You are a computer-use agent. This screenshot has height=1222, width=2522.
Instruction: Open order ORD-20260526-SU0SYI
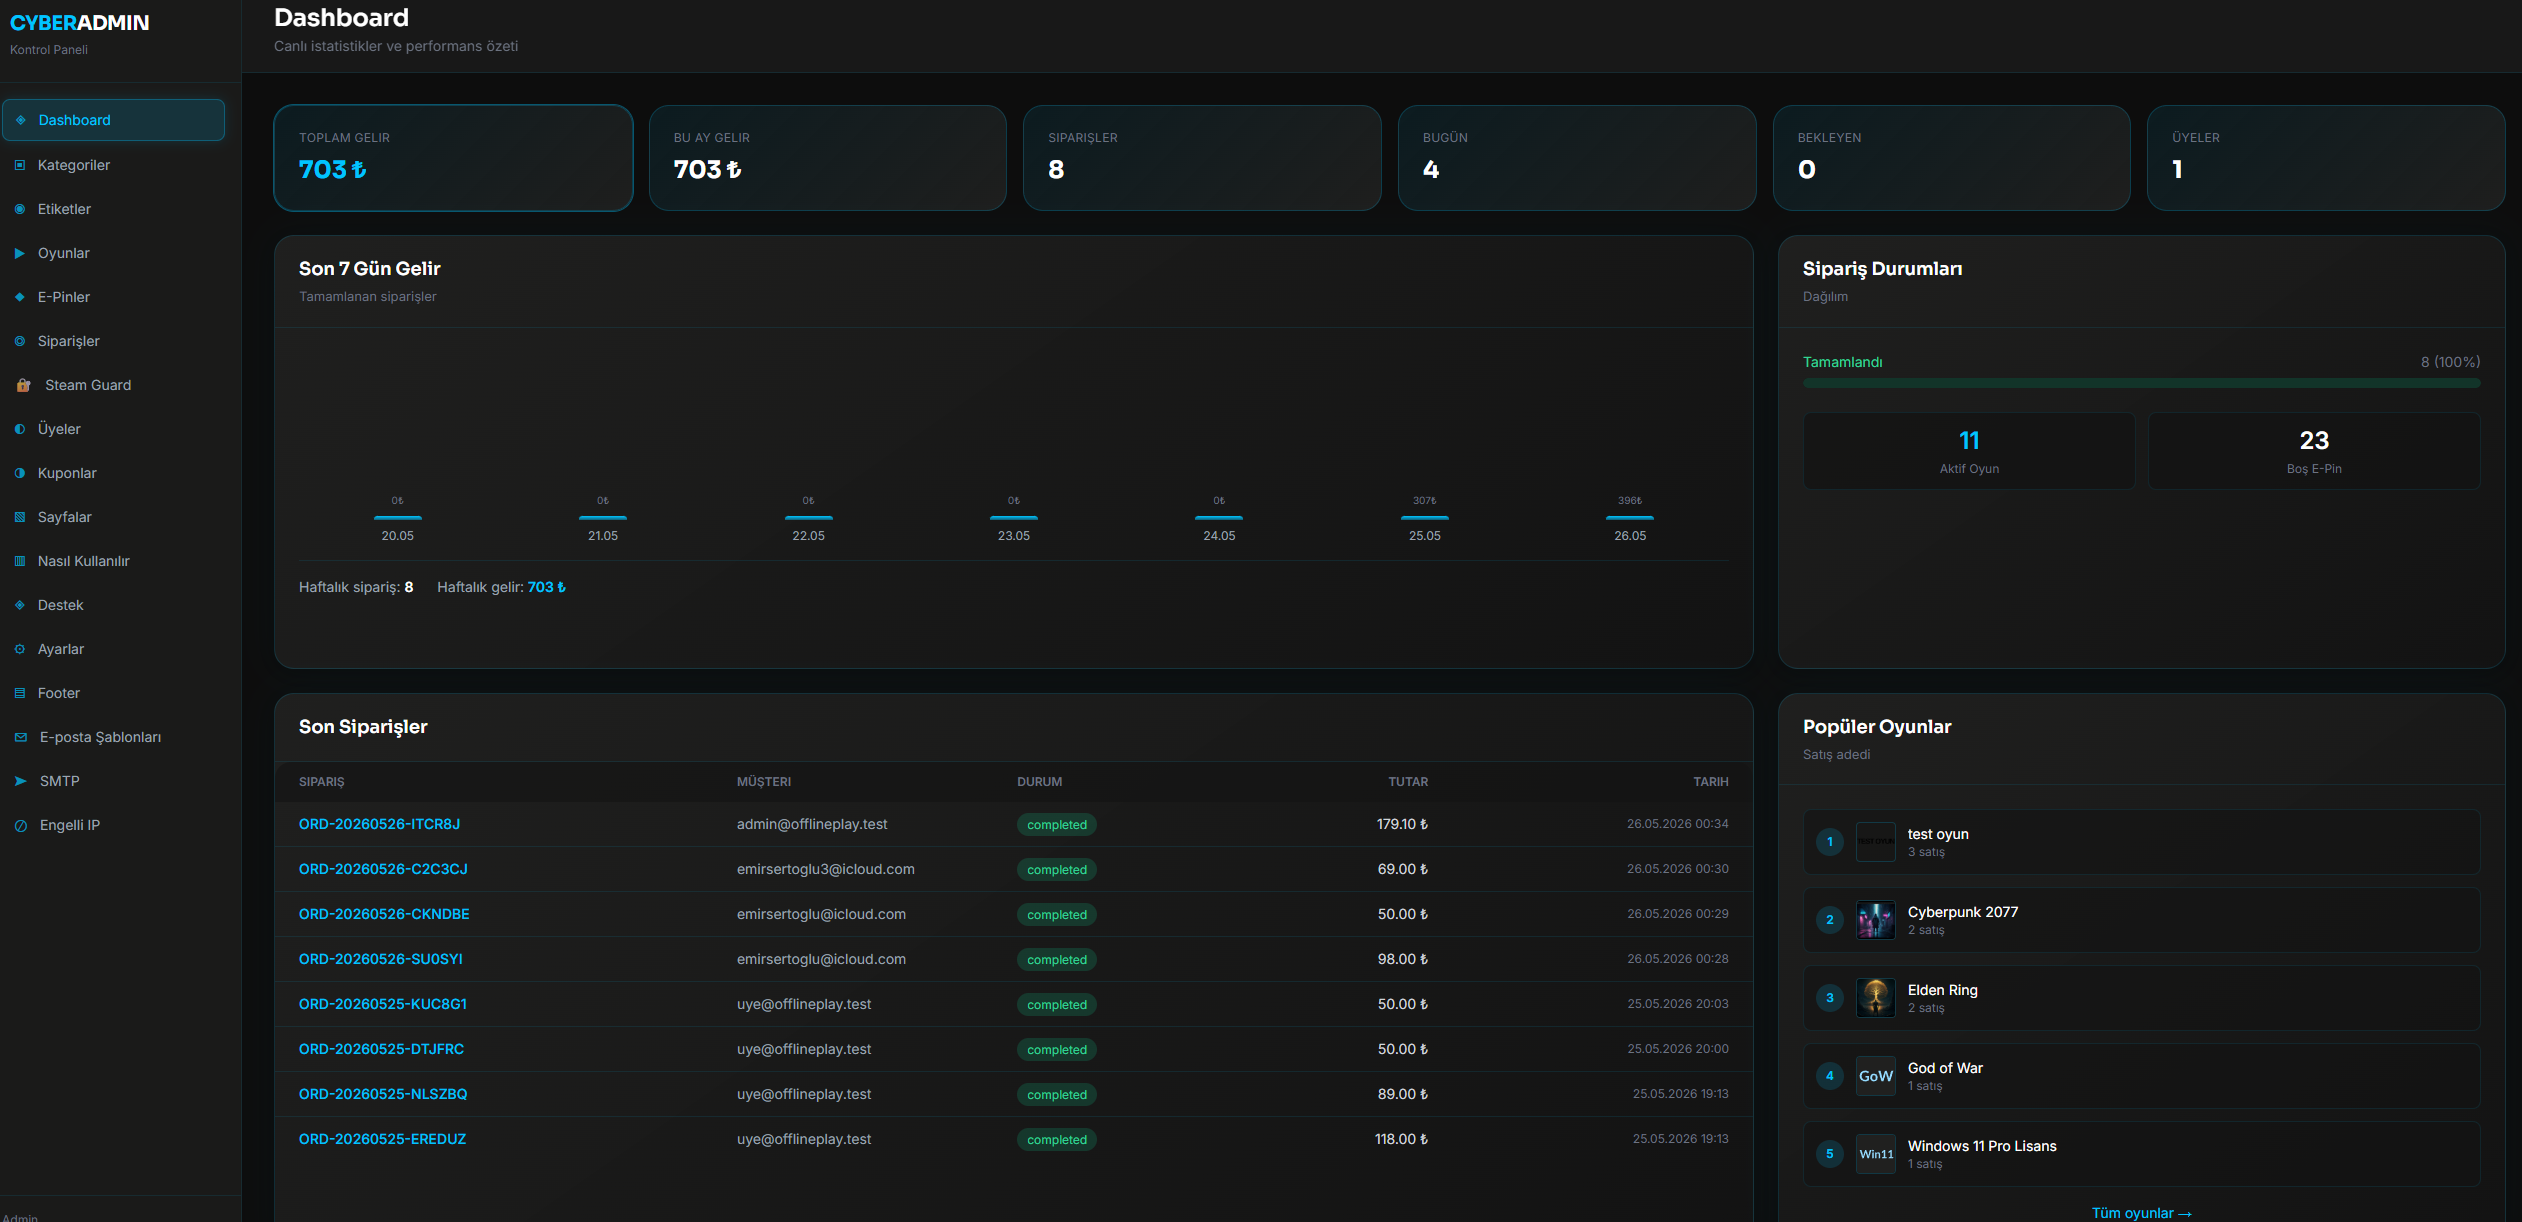click(x=380, y=959)
